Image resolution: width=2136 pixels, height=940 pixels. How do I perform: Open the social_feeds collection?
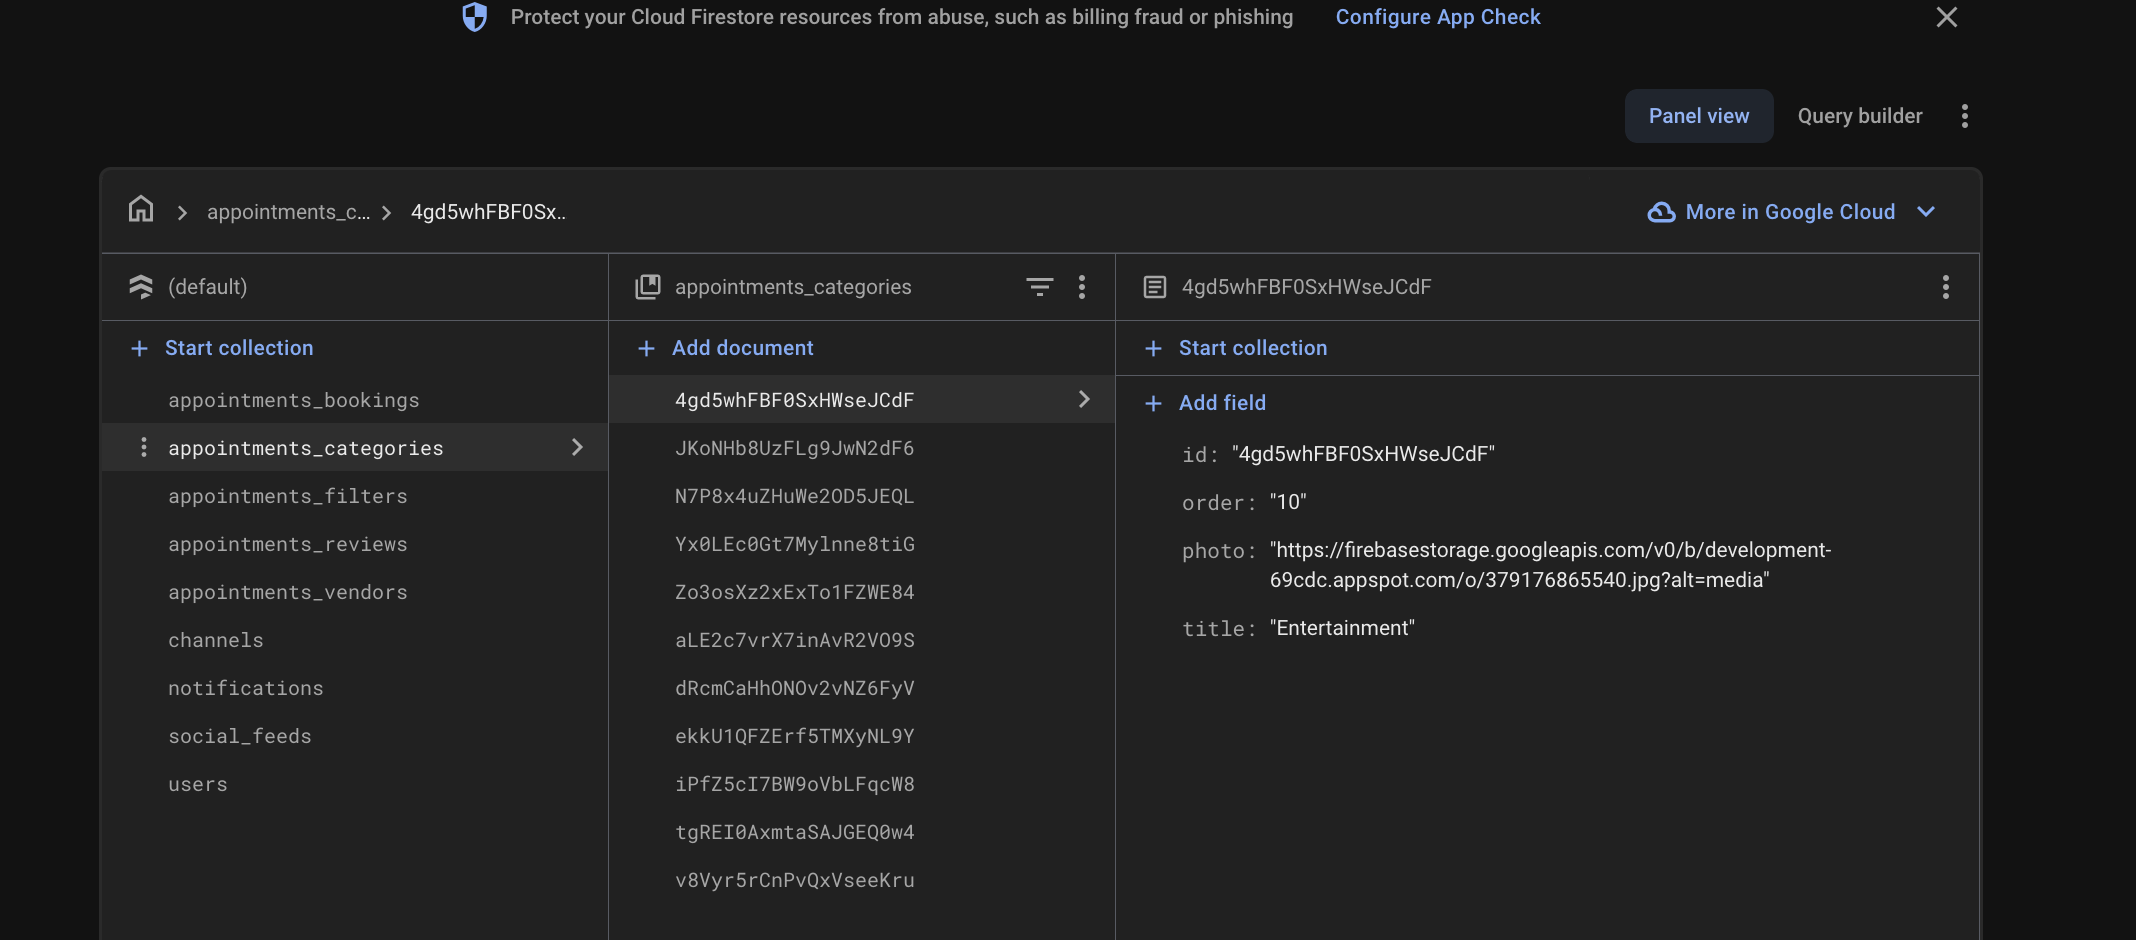point(240,736)
